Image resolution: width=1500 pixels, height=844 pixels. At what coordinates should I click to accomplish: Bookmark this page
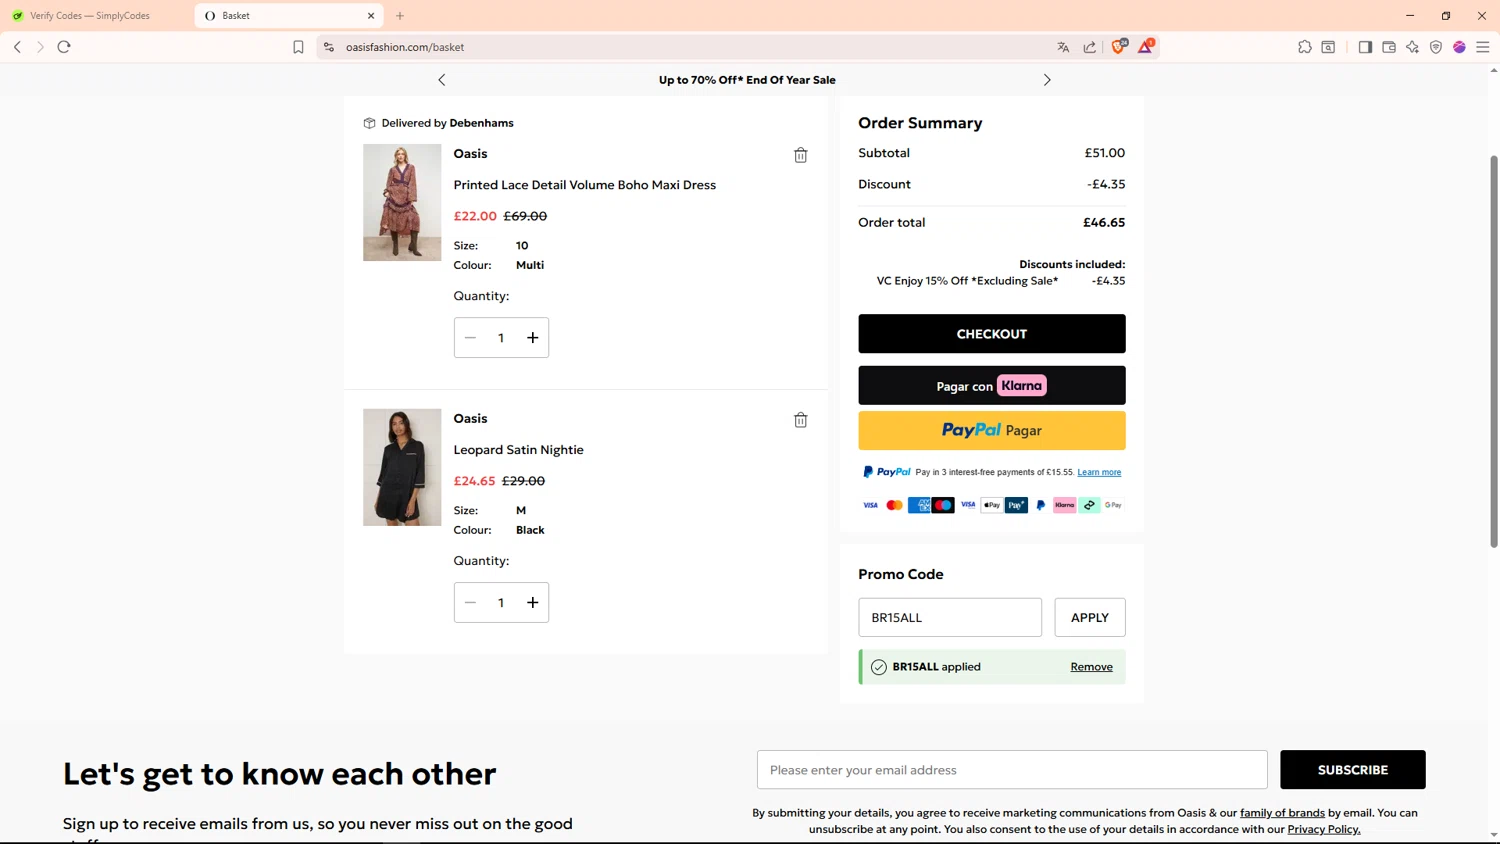[298, 47]
